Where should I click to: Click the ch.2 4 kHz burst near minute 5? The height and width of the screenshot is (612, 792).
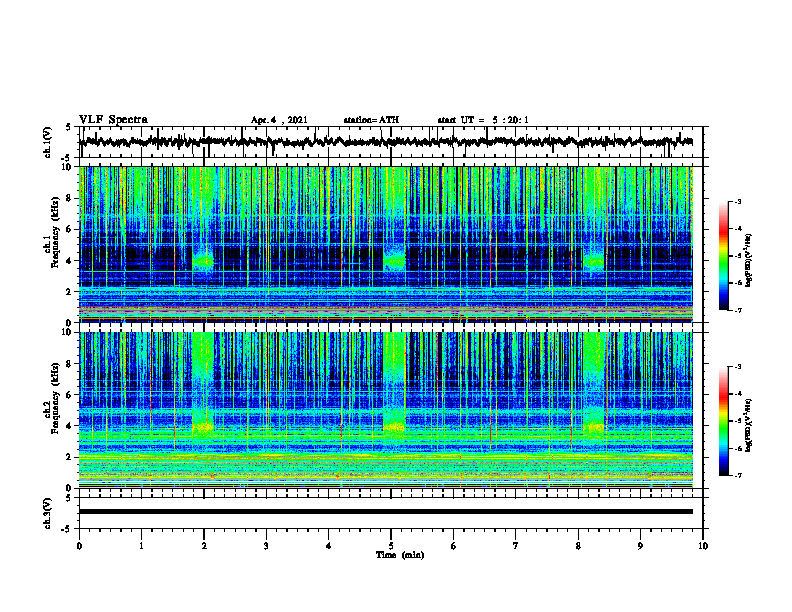[x=394, y=427]
